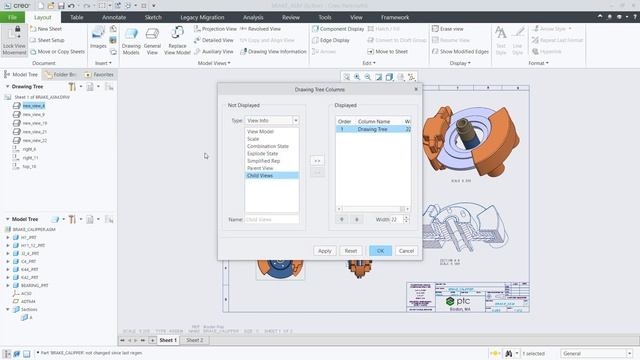The width and height of the screenshot is (640, 360).
Task: Insert a Projection View
Action: pyautogui.click(x=215, y=29)
